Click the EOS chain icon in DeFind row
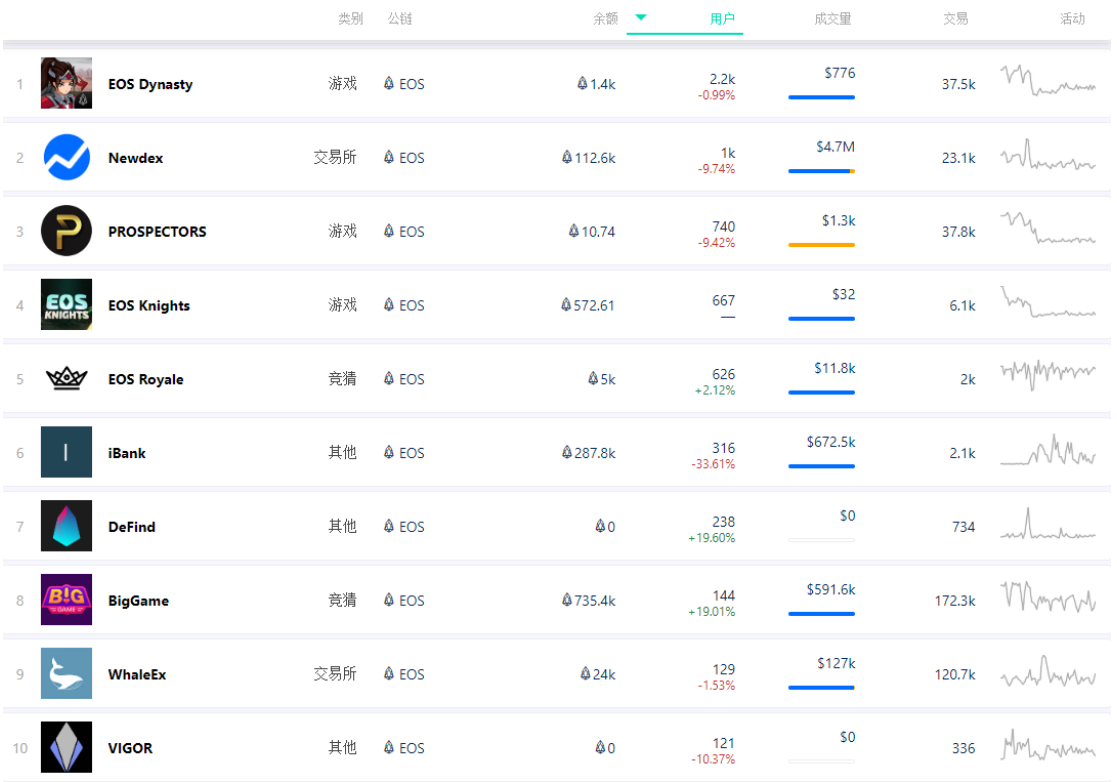1117x782 pixels. click(389, 526)
